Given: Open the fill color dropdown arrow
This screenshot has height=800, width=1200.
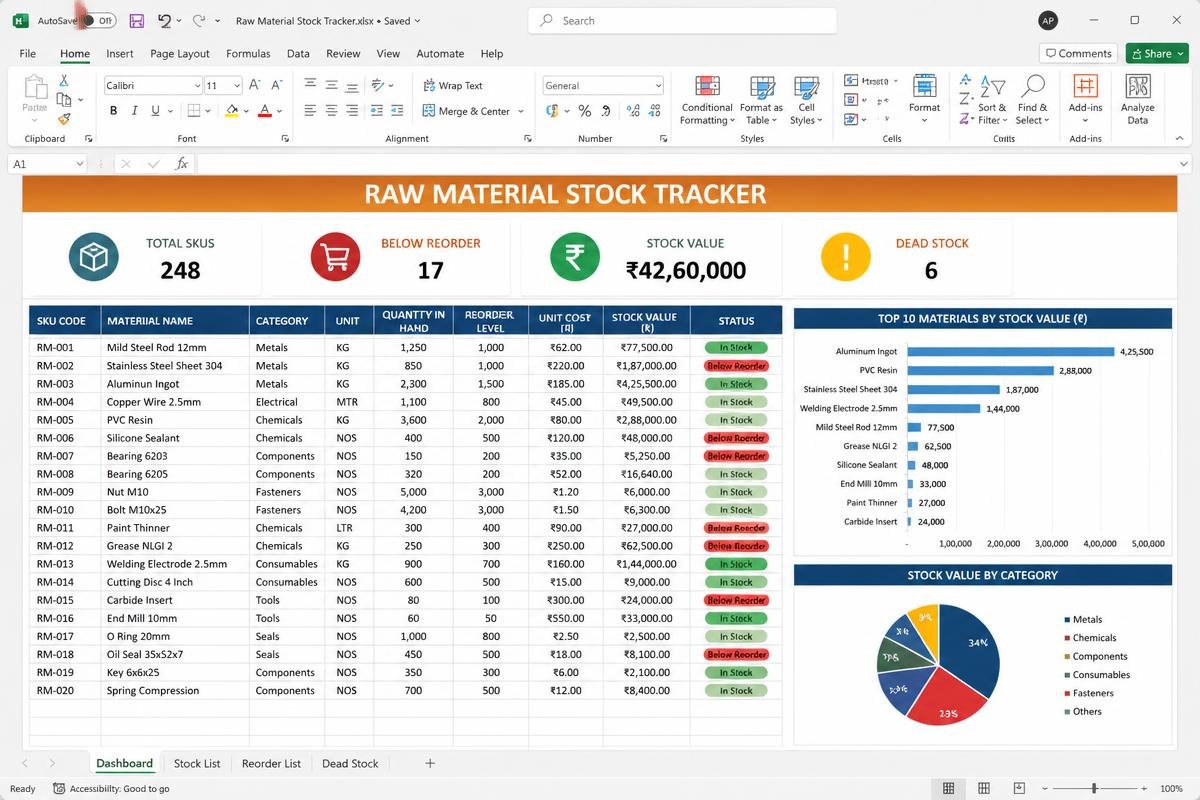Looking at the screenshot, I should click(246, 111).
